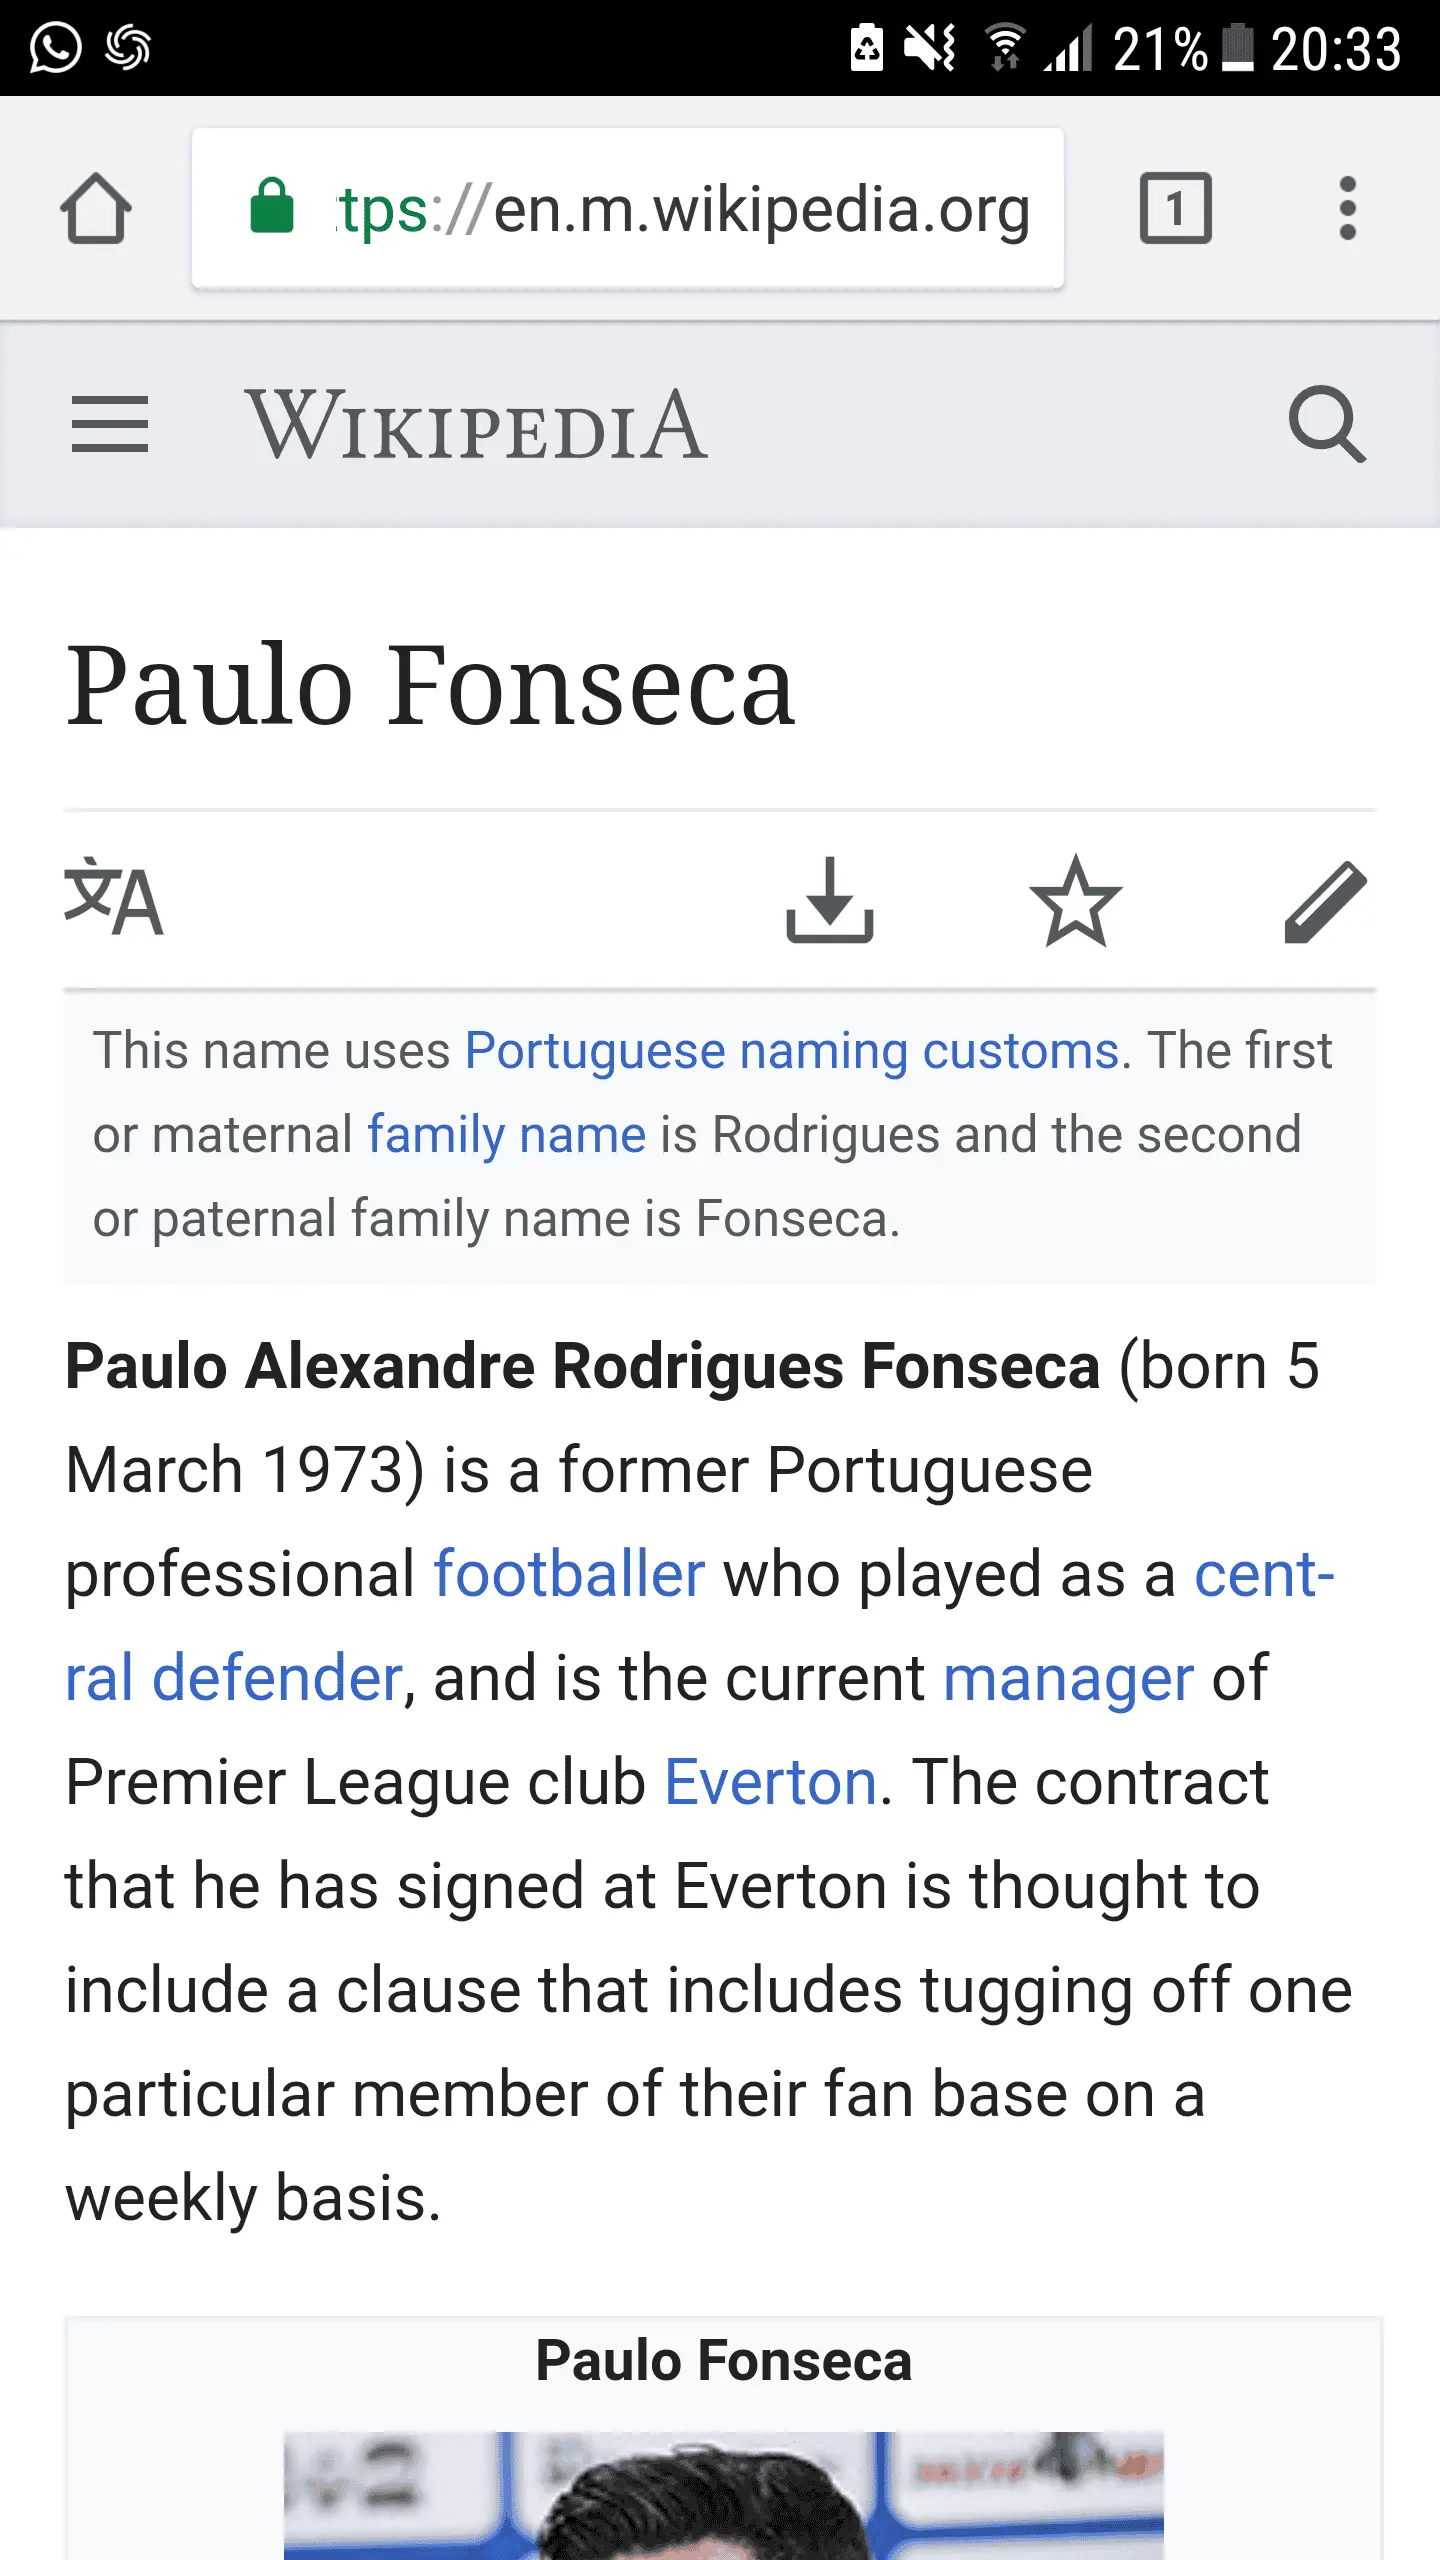
Task: Download the Paulo Fonseca article
Action: coord(829,900)
